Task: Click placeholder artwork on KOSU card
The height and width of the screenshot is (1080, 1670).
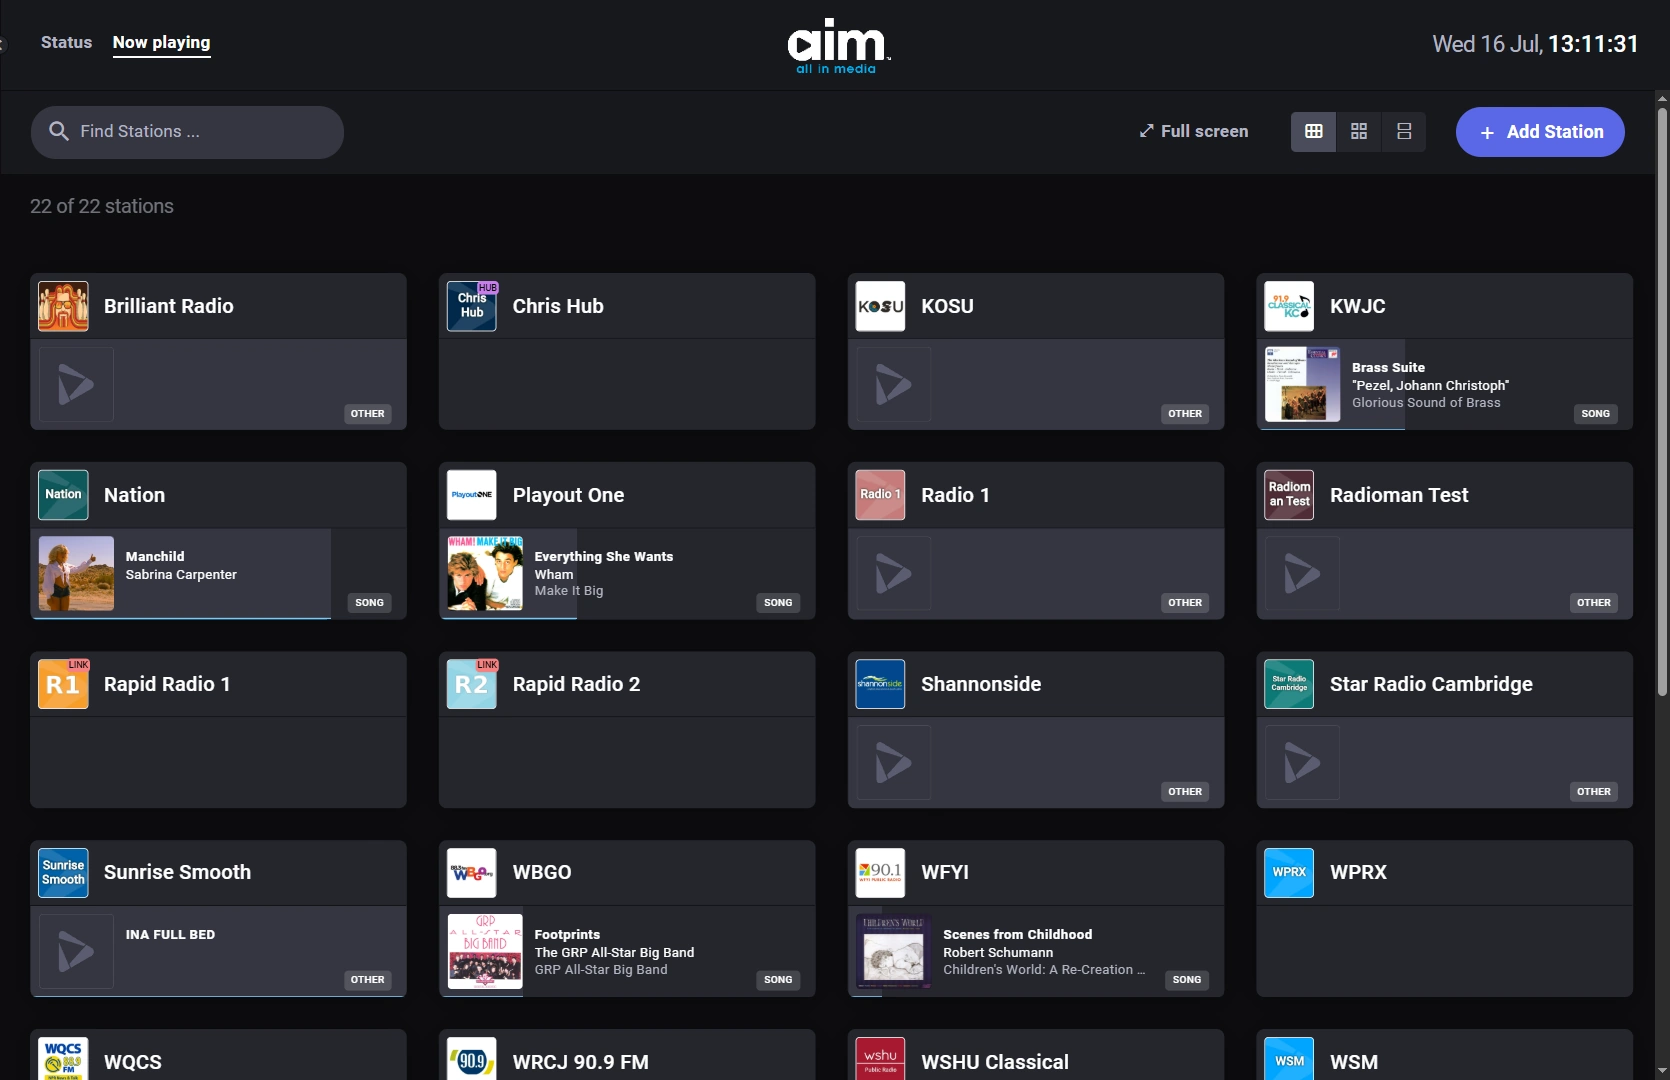Action: [894, 384]
